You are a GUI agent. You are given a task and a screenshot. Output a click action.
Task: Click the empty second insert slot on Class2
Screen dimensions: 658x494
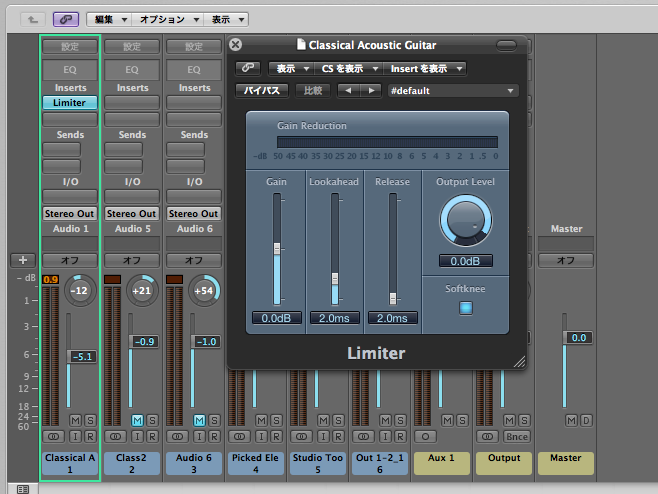tap(132, 120)
